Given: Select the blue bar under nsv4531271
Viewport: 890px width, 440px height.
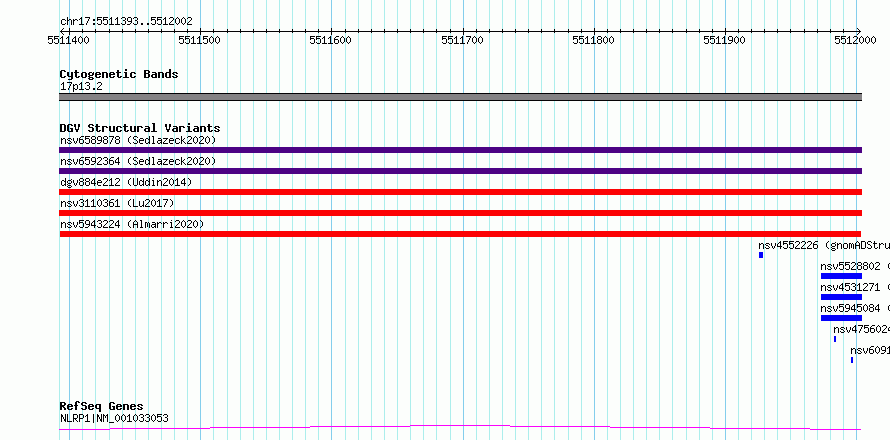Looking at the screenshot, I should 841,297.
